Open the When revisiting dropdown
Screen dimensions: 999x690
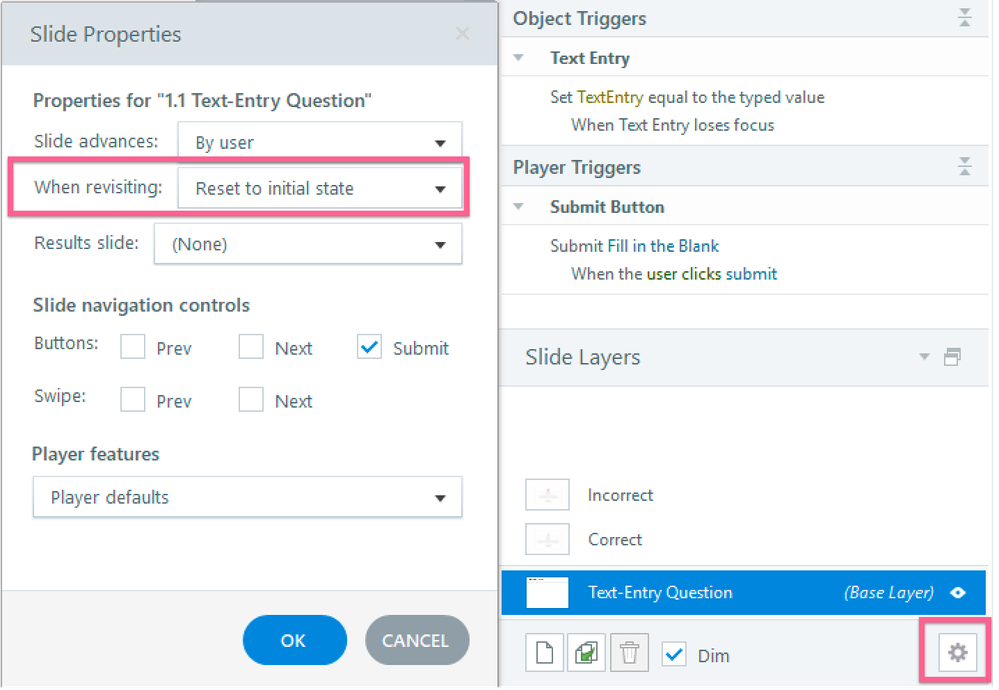(319, 188)
